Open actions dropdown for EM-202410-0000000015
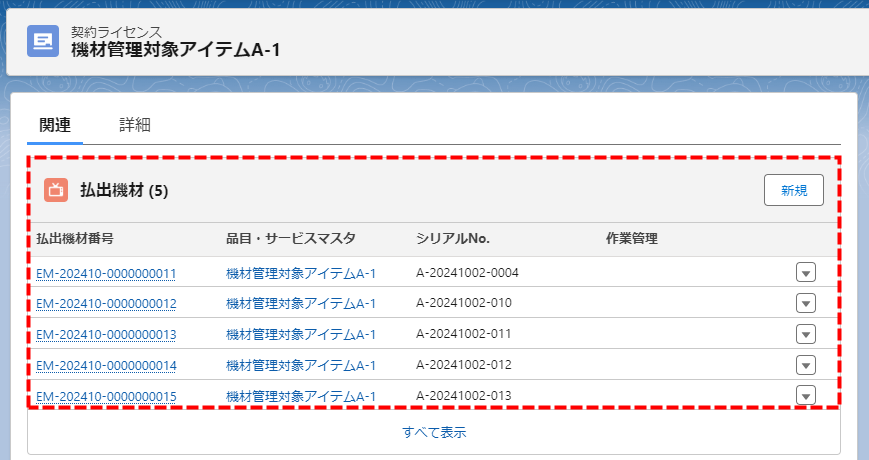 click(806, 395)
